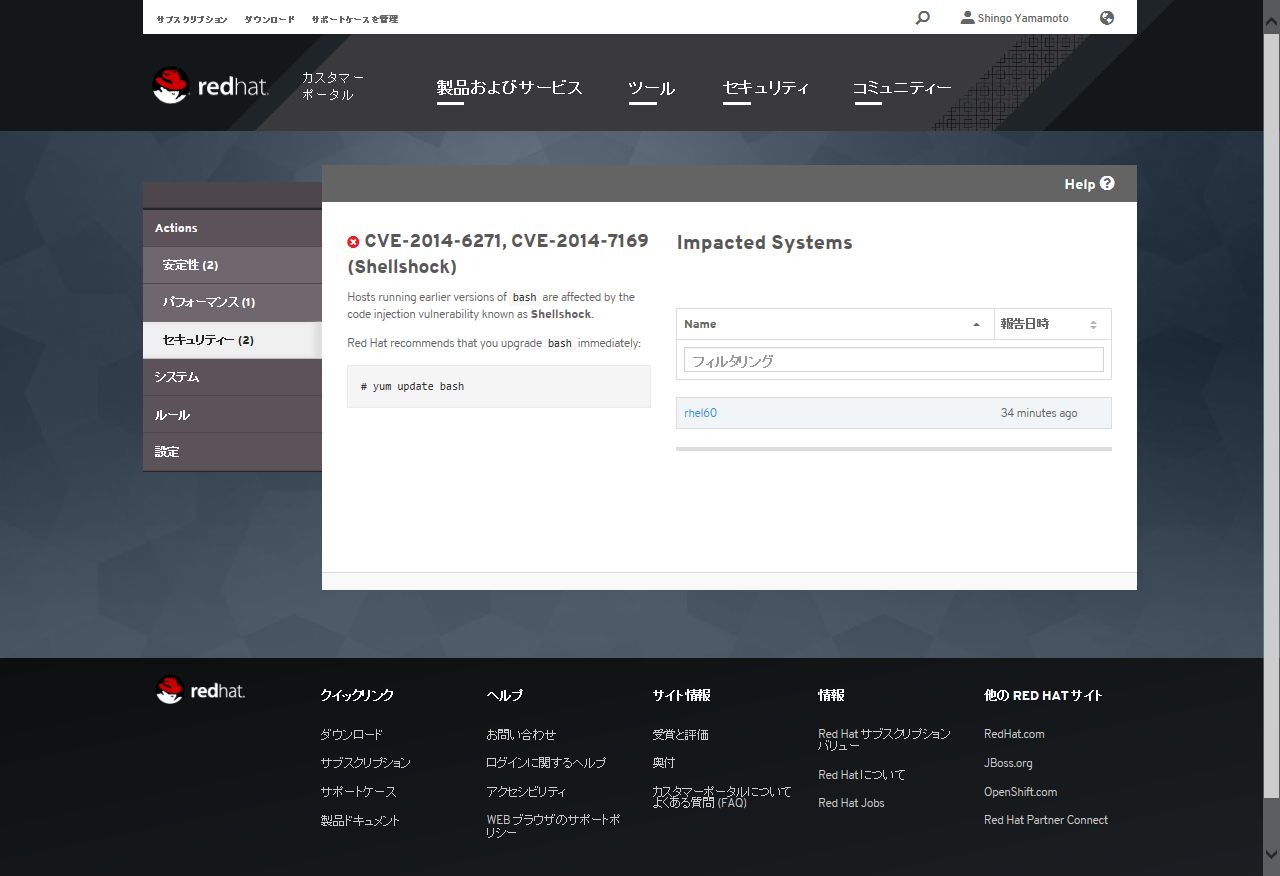
Task: Open the rhel60 system link
Action: 700,413
